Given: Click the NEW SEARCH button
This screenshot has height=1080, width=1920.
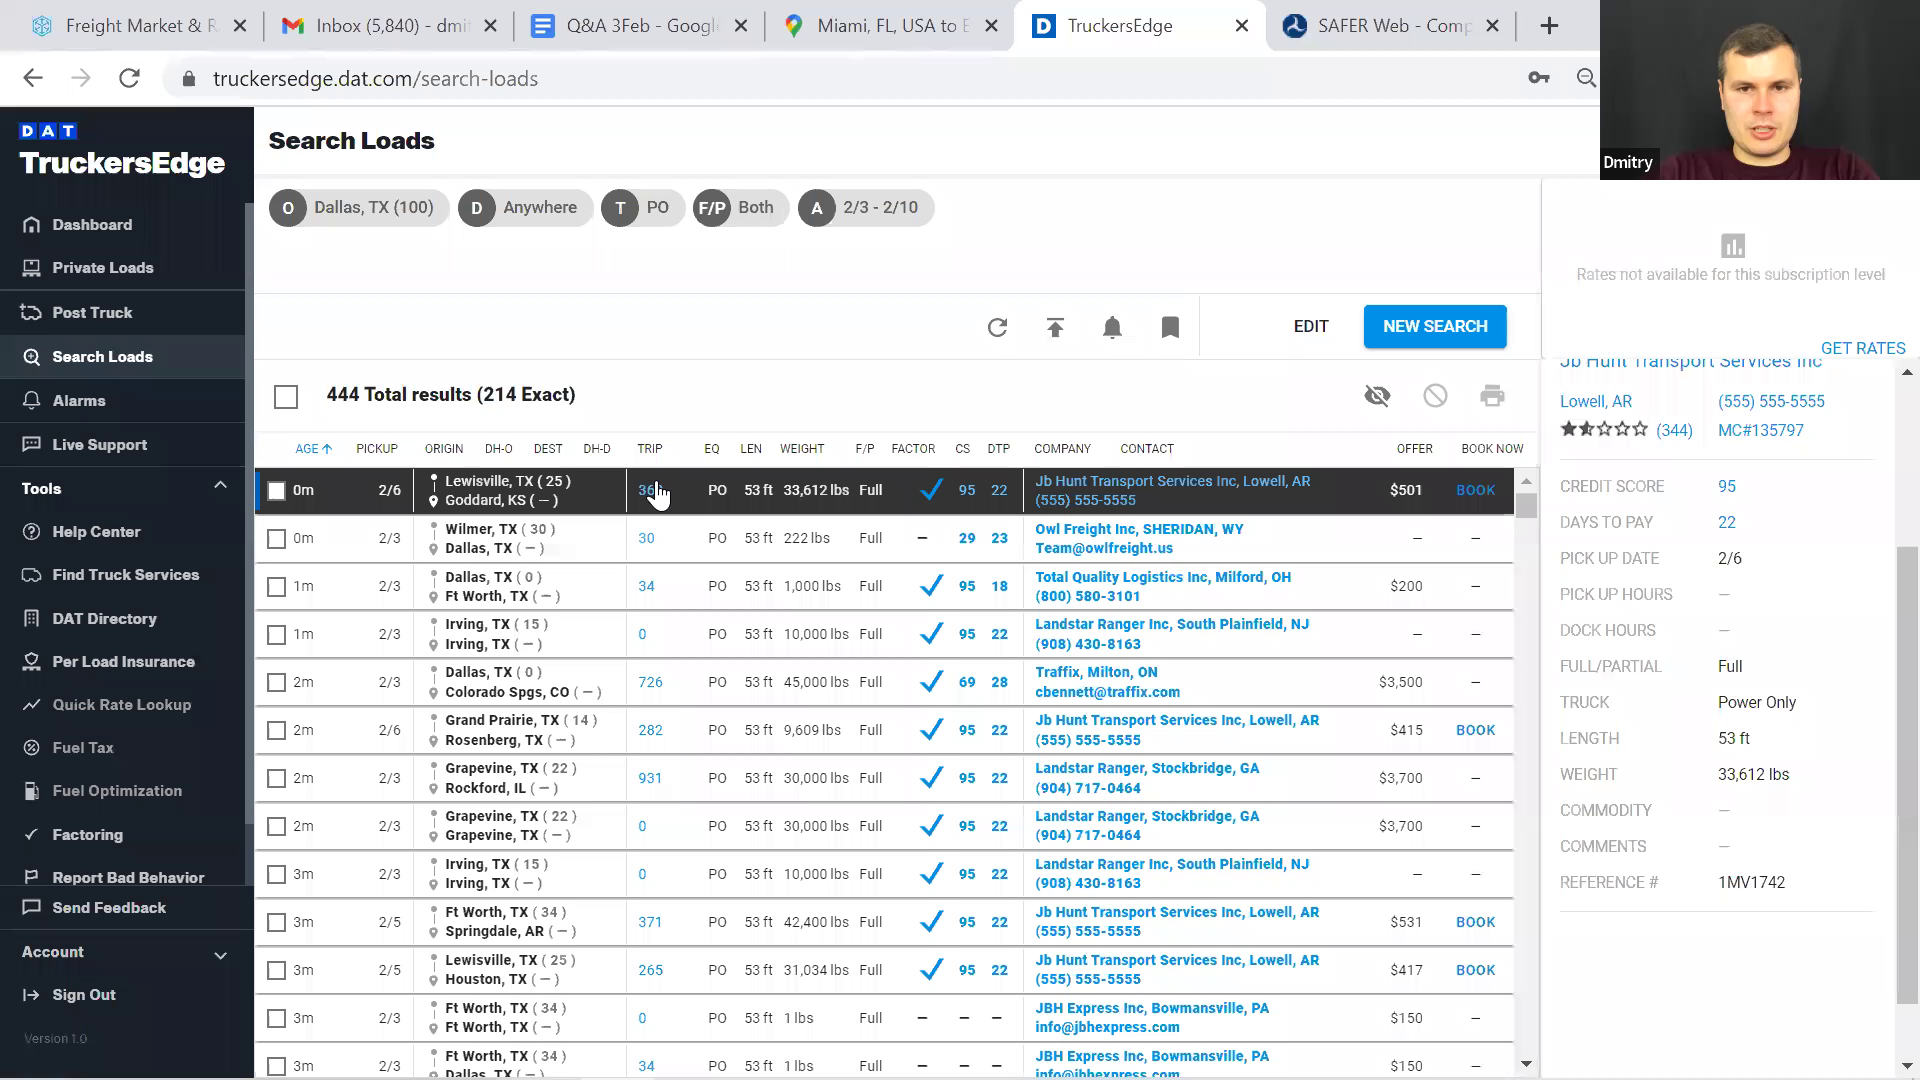Looking at the screenshot, I should [x=1435, y=327].
